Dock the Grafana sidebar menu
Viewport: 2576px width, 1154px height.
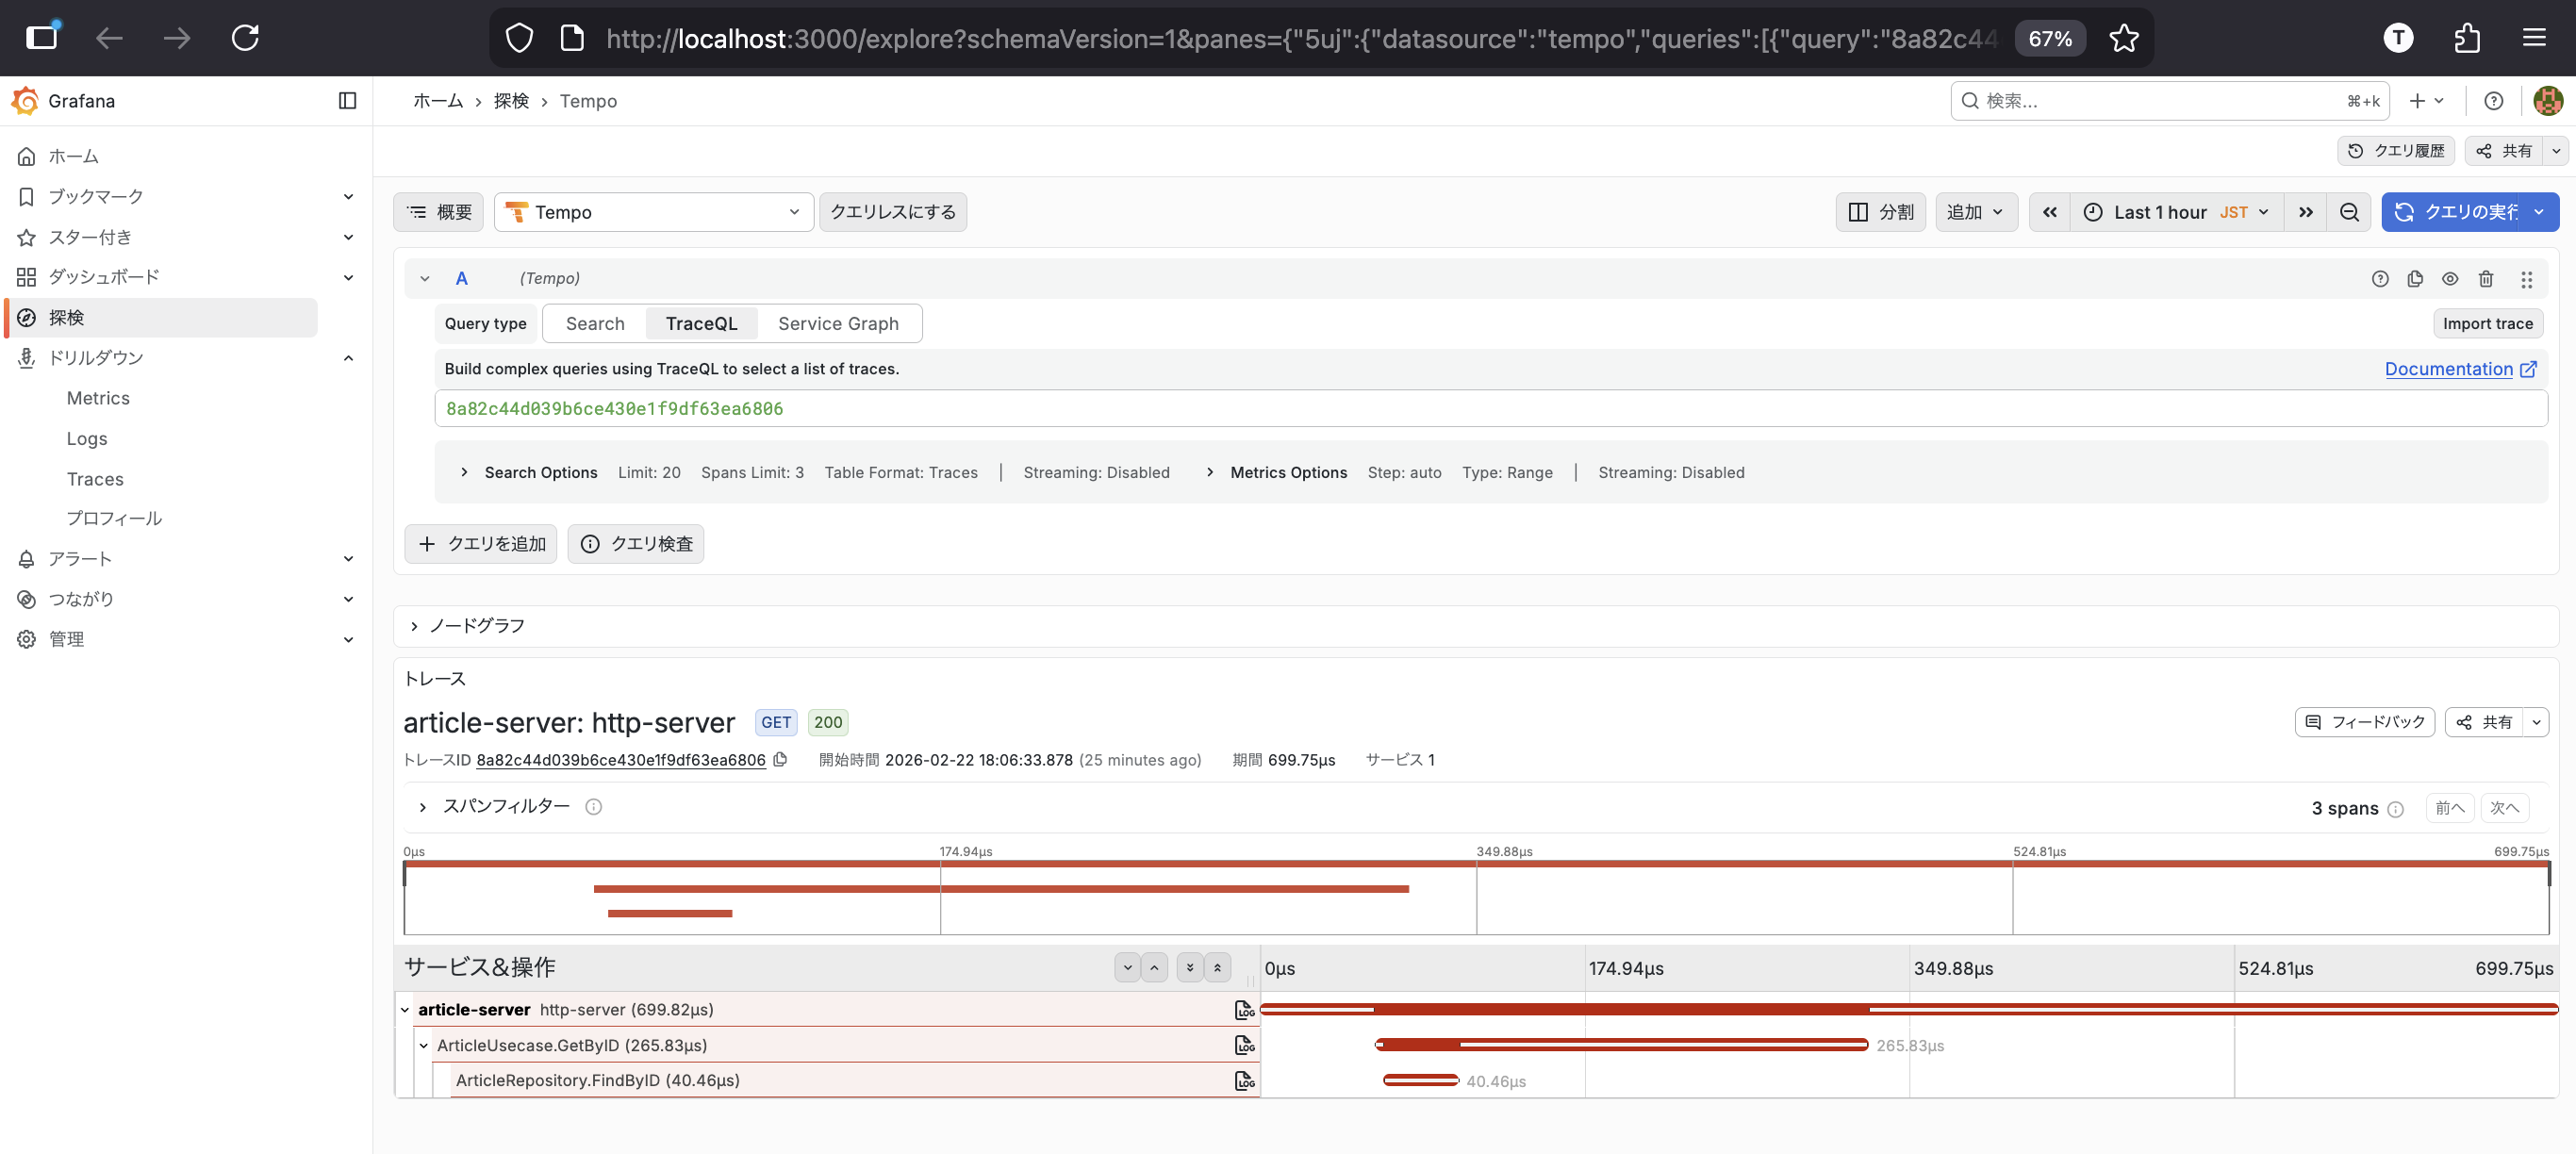tap(347, 101)
